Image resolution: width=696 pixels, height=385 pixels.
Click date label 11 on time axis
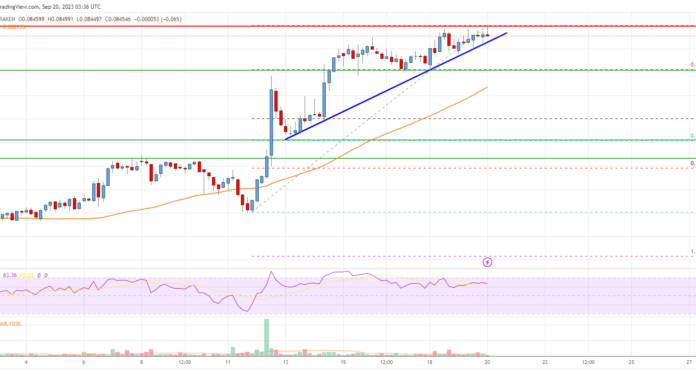[x=228, y=362]
